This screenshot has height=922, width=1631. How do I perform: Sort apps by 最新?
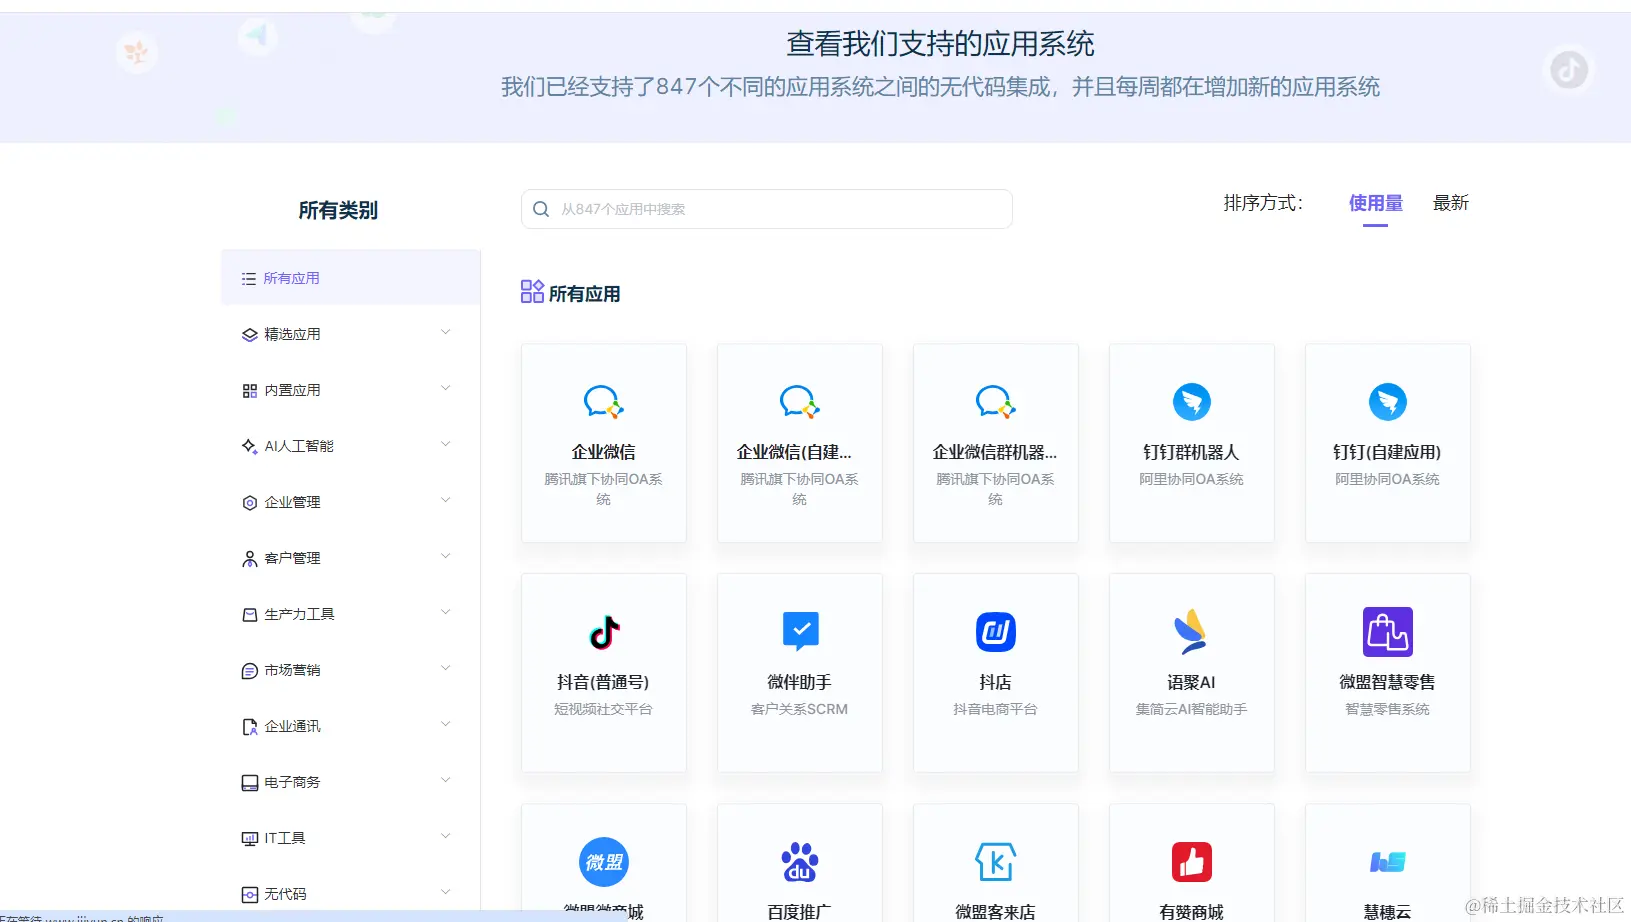click(x=1451, y=204)
